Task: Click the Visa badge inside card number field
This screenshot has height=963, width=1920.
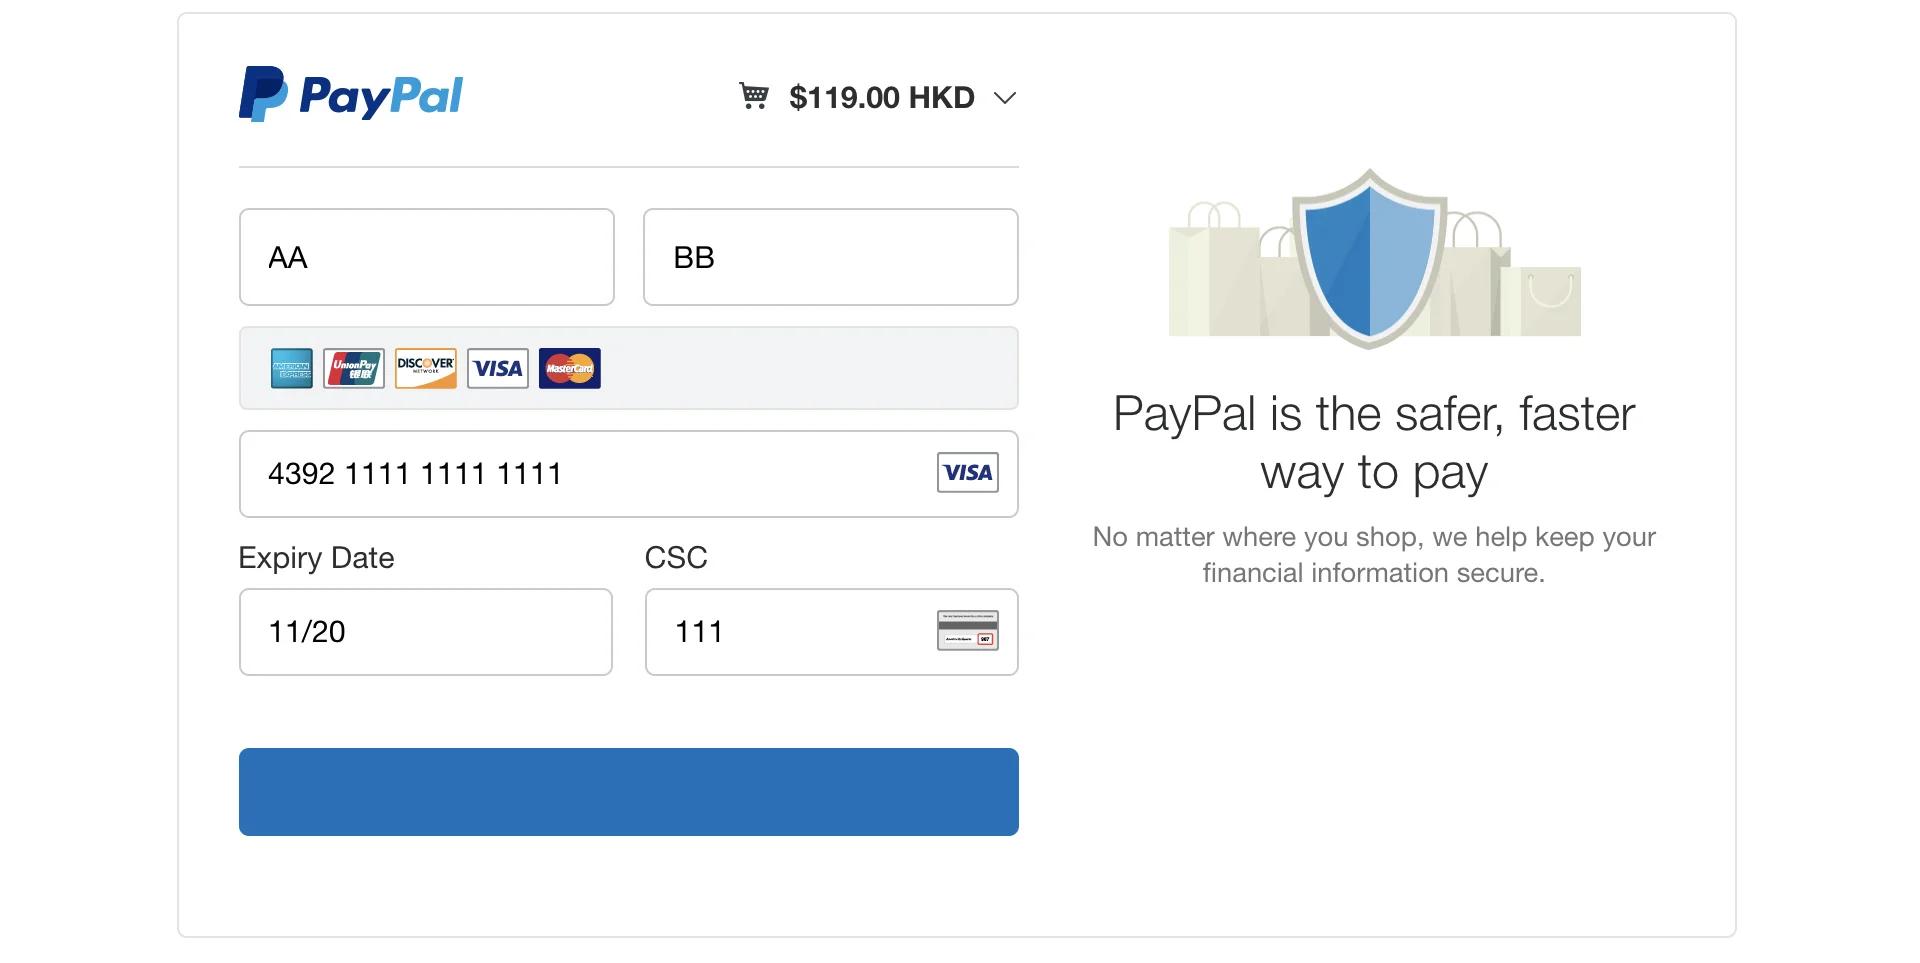Action: [x=968, y=472]
